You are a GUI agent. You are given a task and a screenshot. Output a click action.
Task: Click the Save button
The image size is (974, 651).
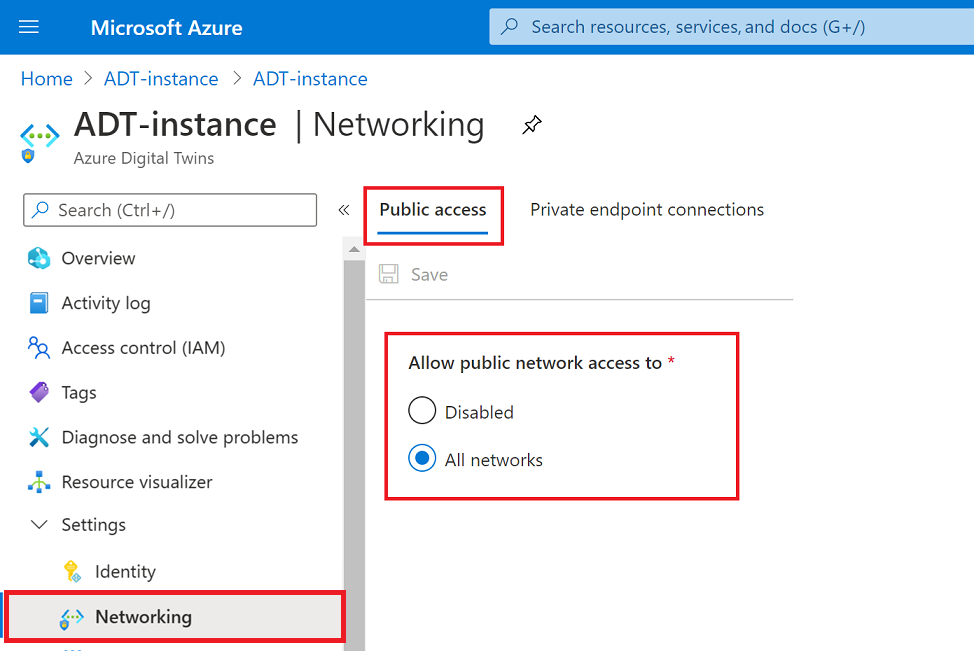point(414,275)
